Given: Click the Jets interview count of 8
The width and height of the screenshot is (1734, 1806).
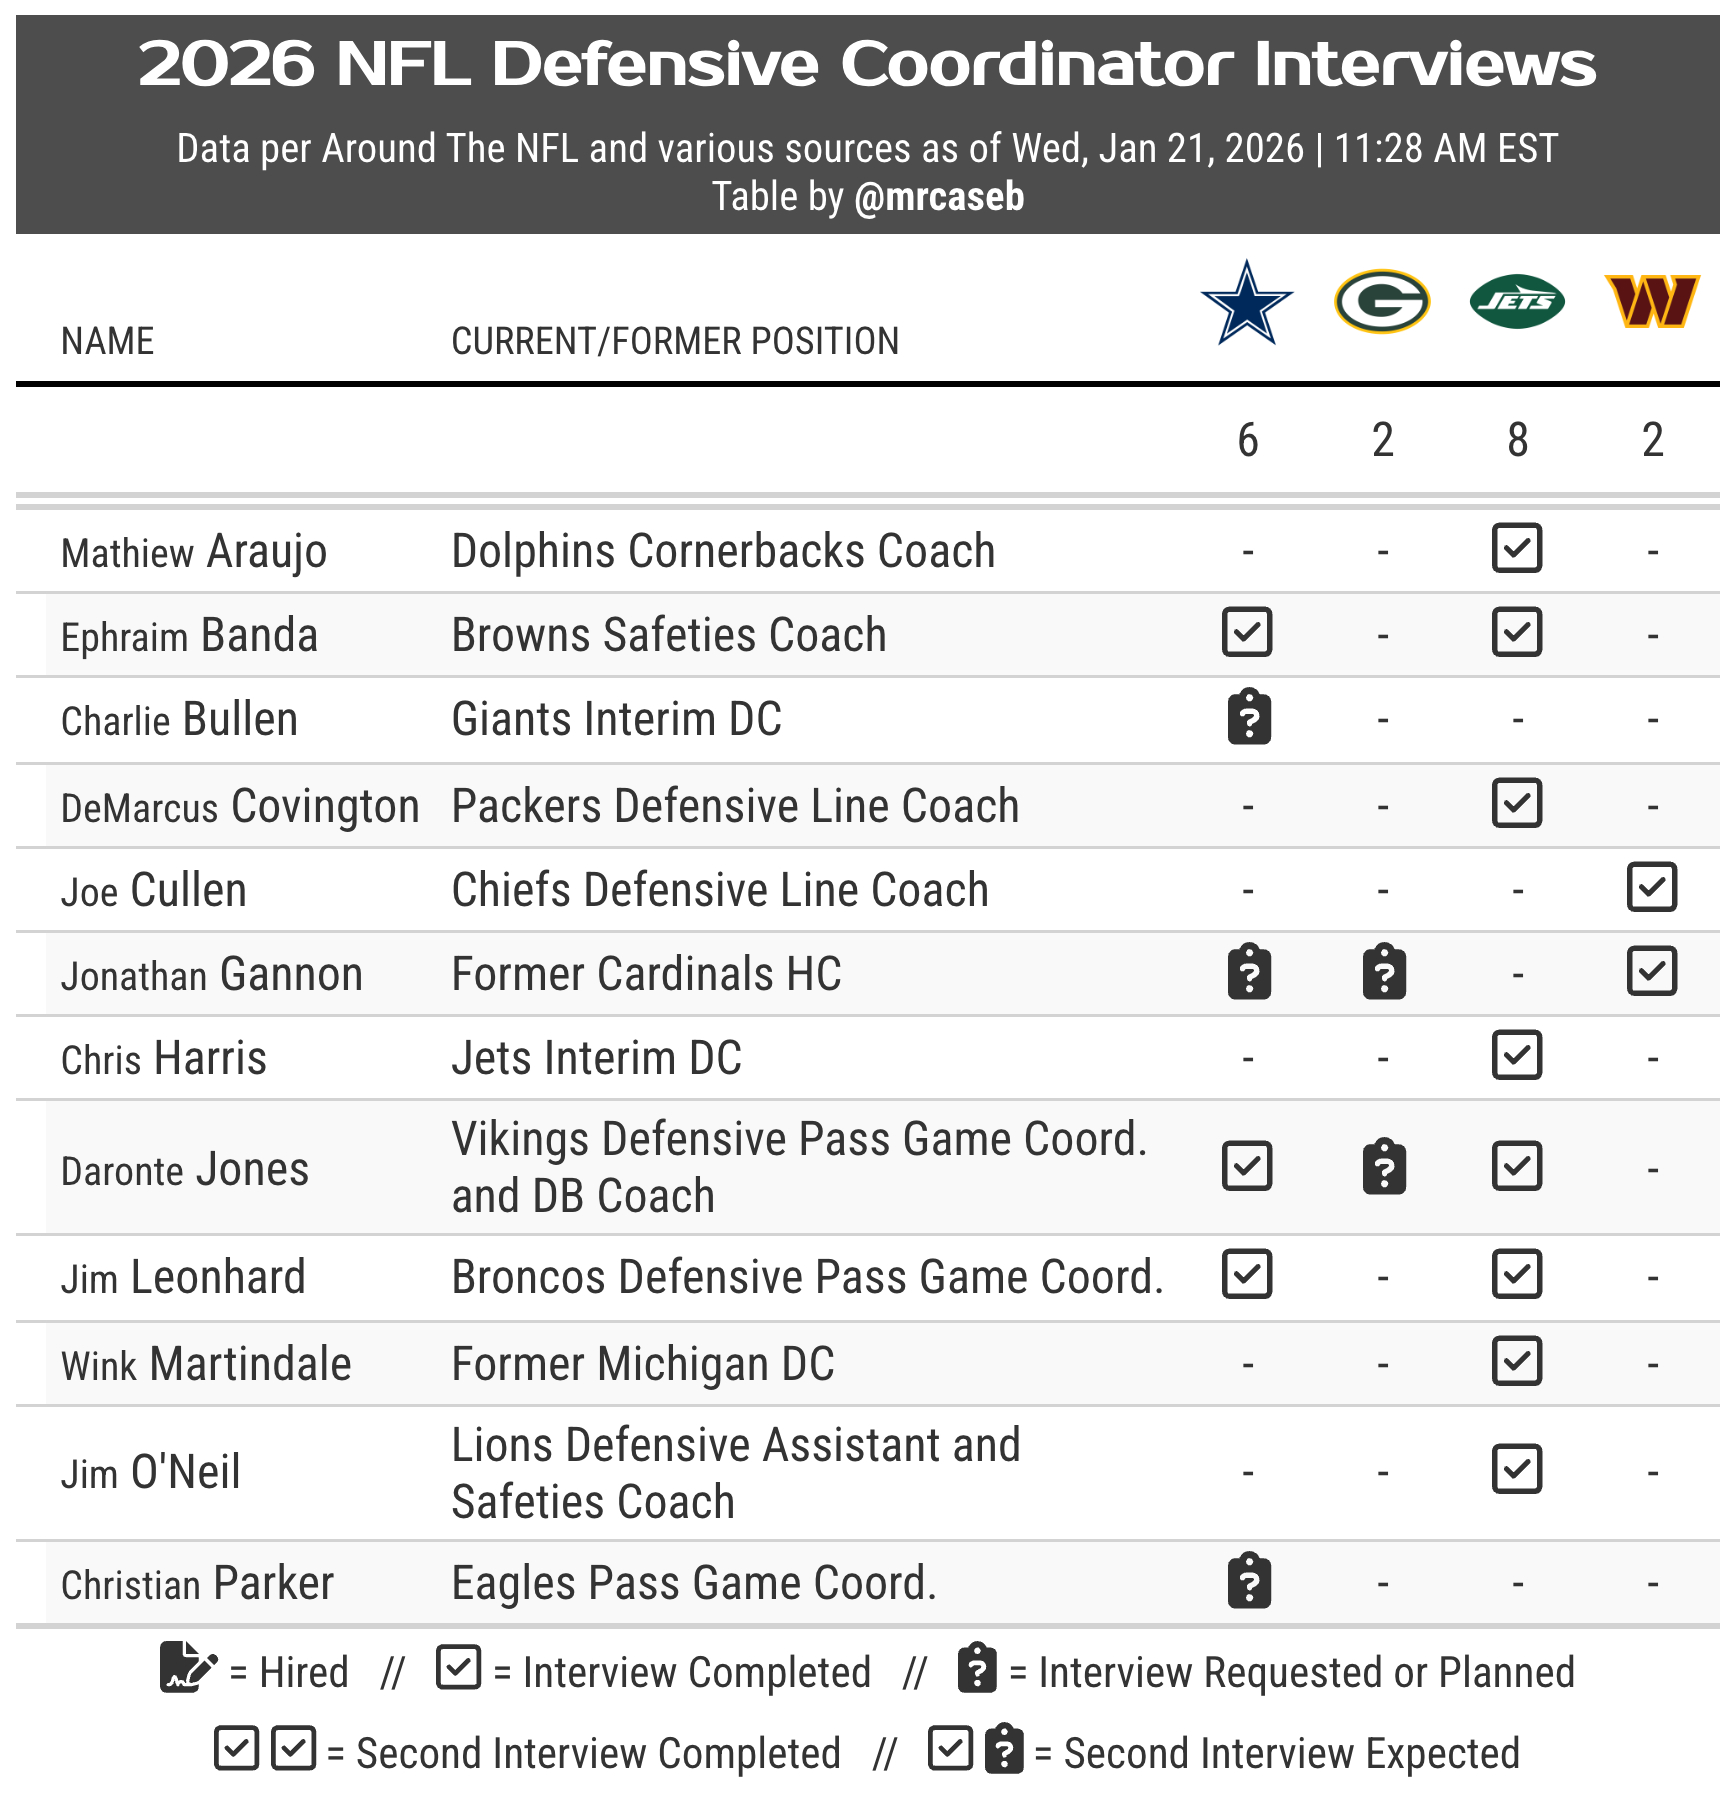Looking at the screenshot, I should tap(1517, 440).
